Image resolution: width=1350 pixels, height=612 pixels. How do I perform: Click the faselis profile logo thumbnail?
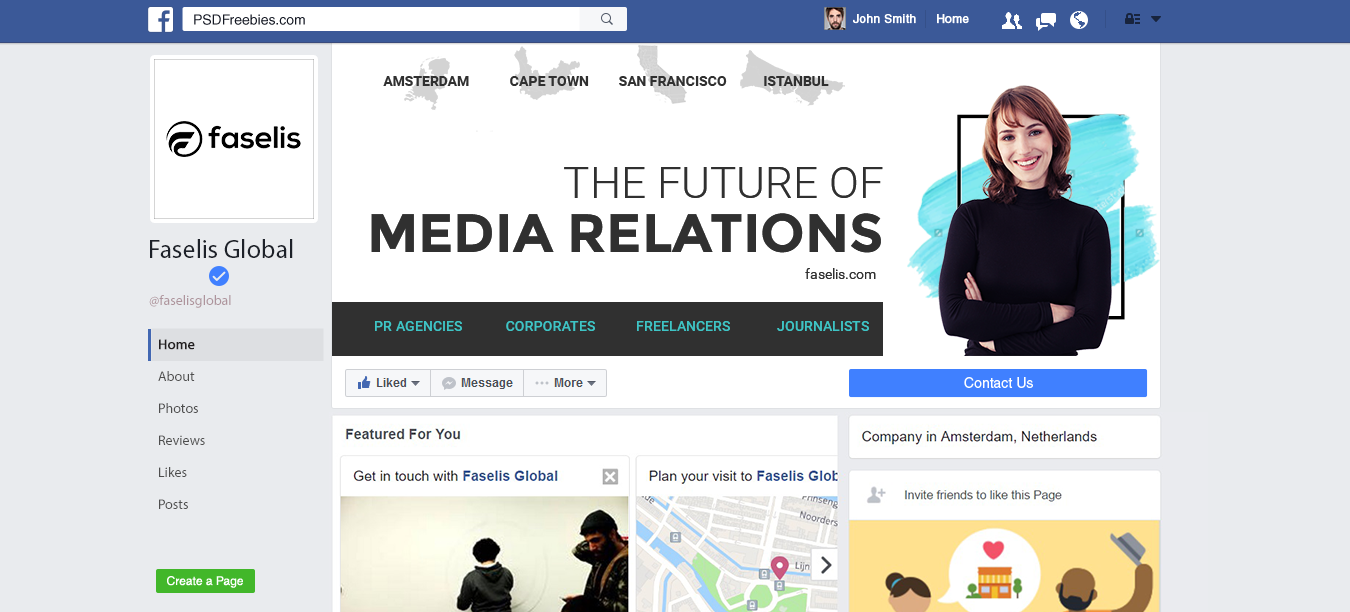pos(234,139)
